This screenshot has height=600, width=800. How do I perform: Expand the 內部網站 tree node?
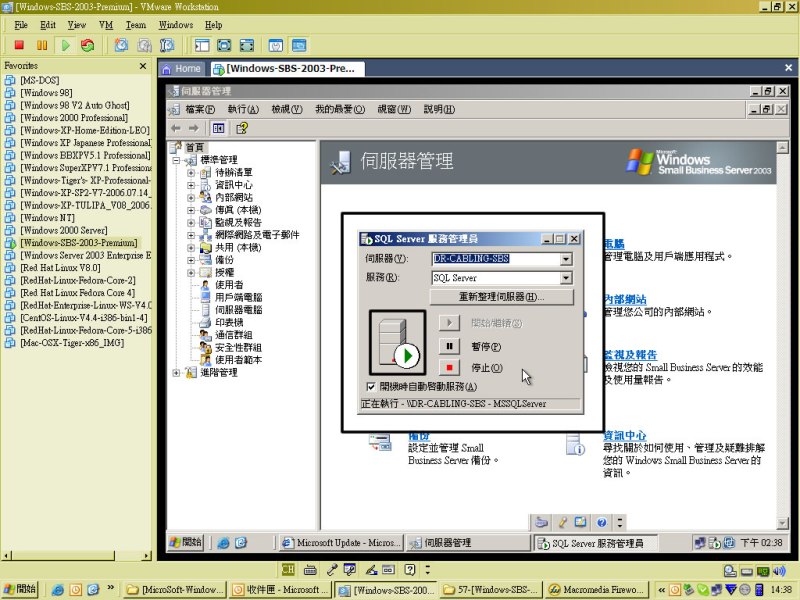[x=191, y=197]
